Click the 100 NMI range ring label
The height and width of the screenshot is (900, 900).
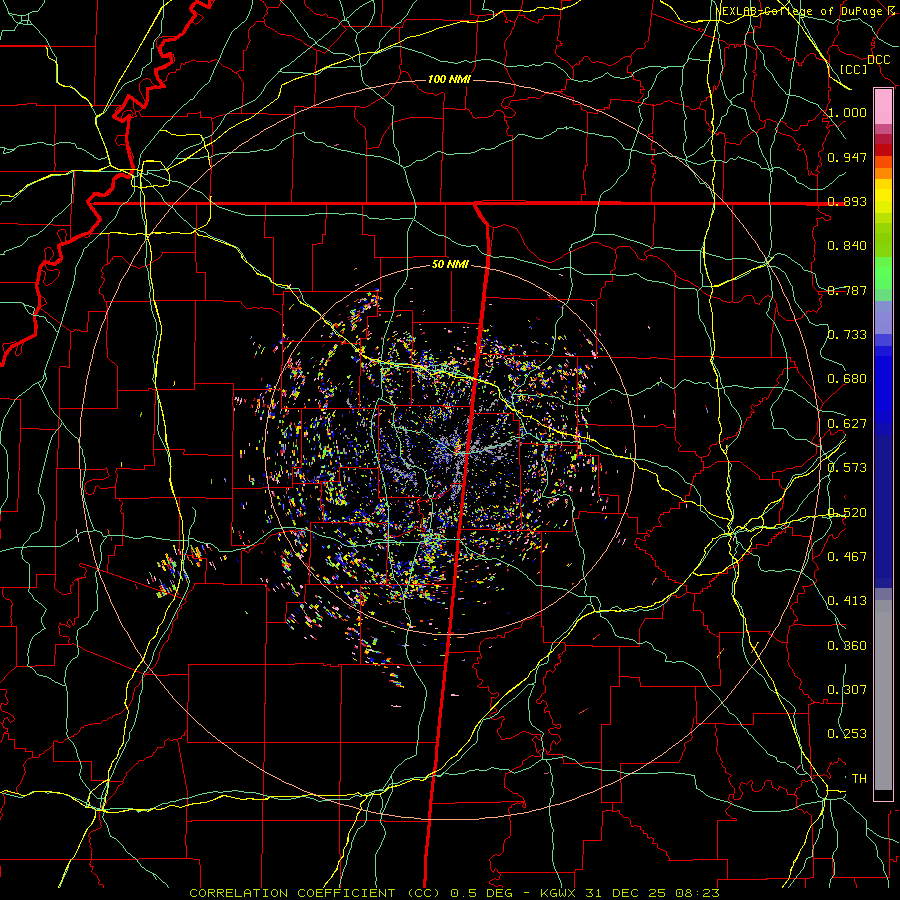(x=449, y=79)
